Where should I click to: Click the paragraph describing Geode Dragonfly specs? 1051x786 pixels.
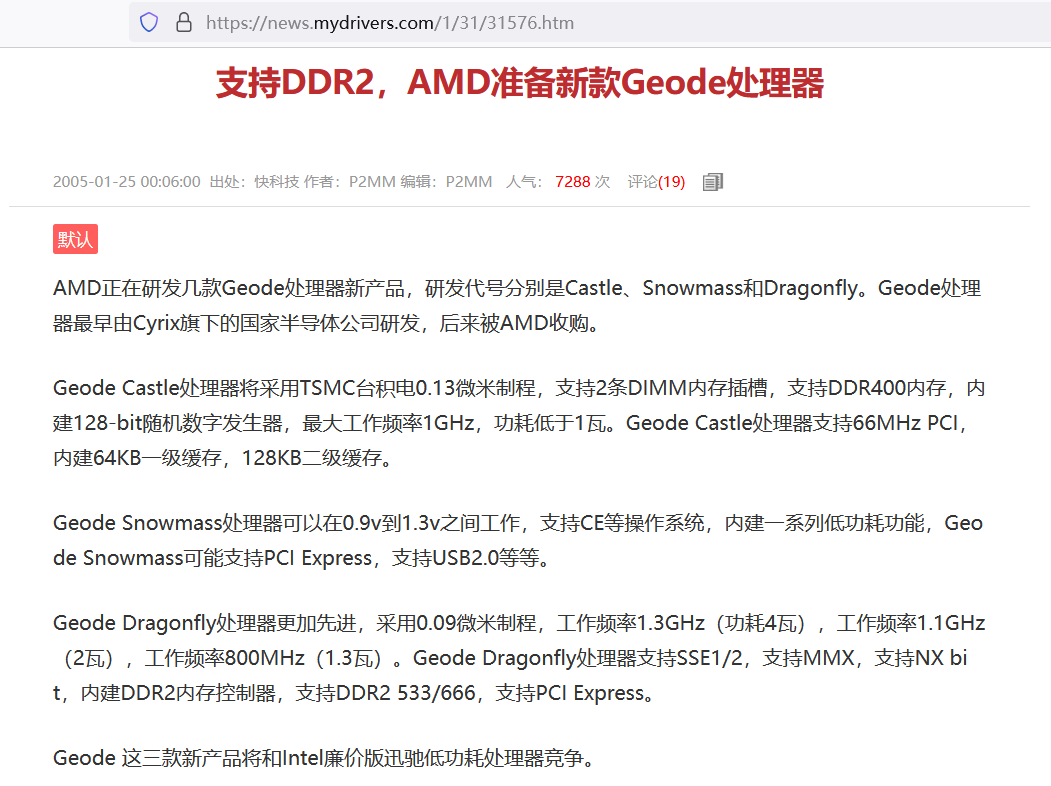516,657
